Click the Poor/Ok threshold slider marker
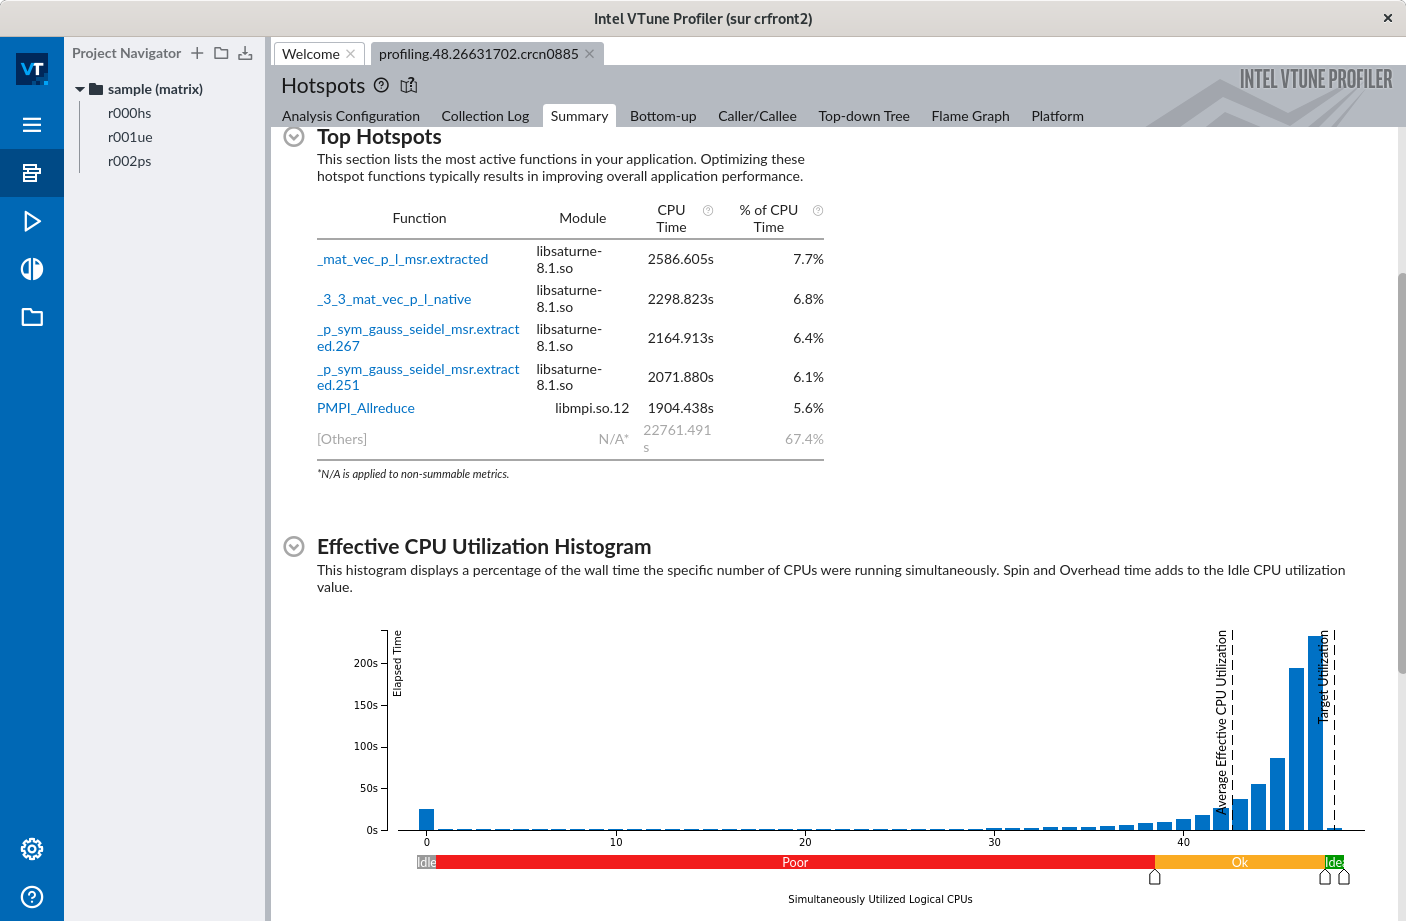 click(1154, 877)
